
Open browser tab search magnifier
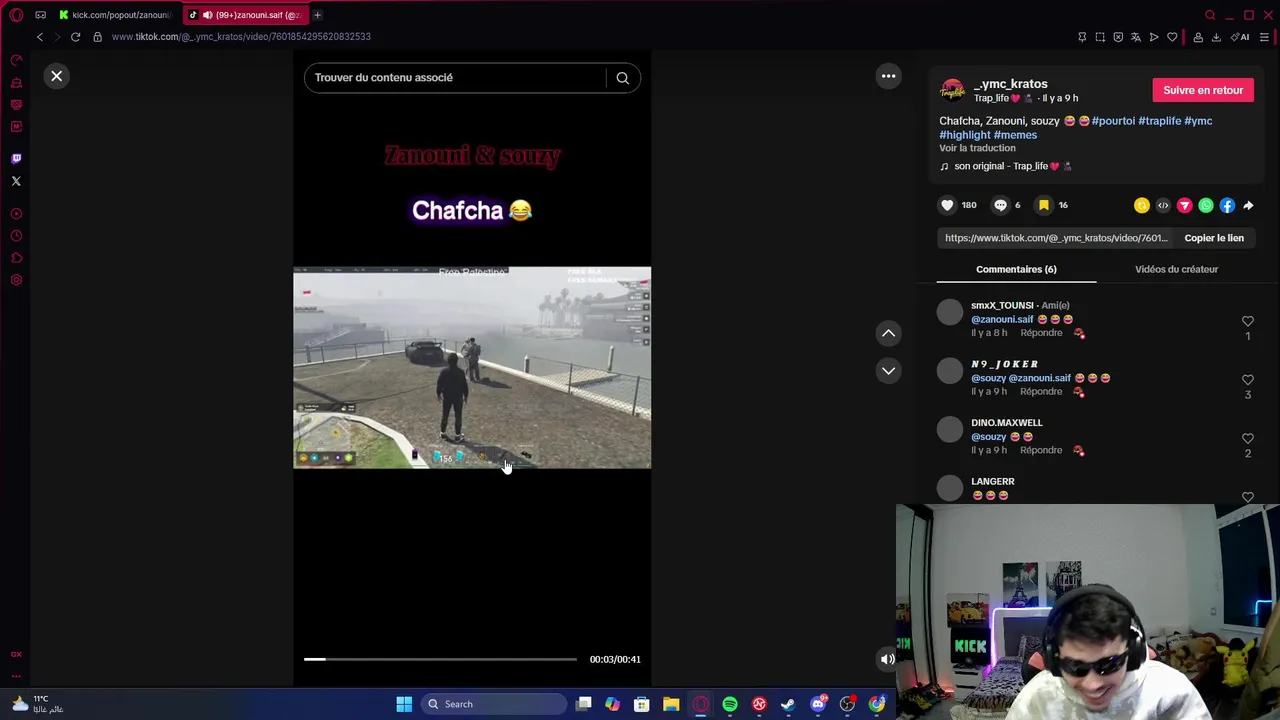pyautogui.click(x=1210, y=15)
